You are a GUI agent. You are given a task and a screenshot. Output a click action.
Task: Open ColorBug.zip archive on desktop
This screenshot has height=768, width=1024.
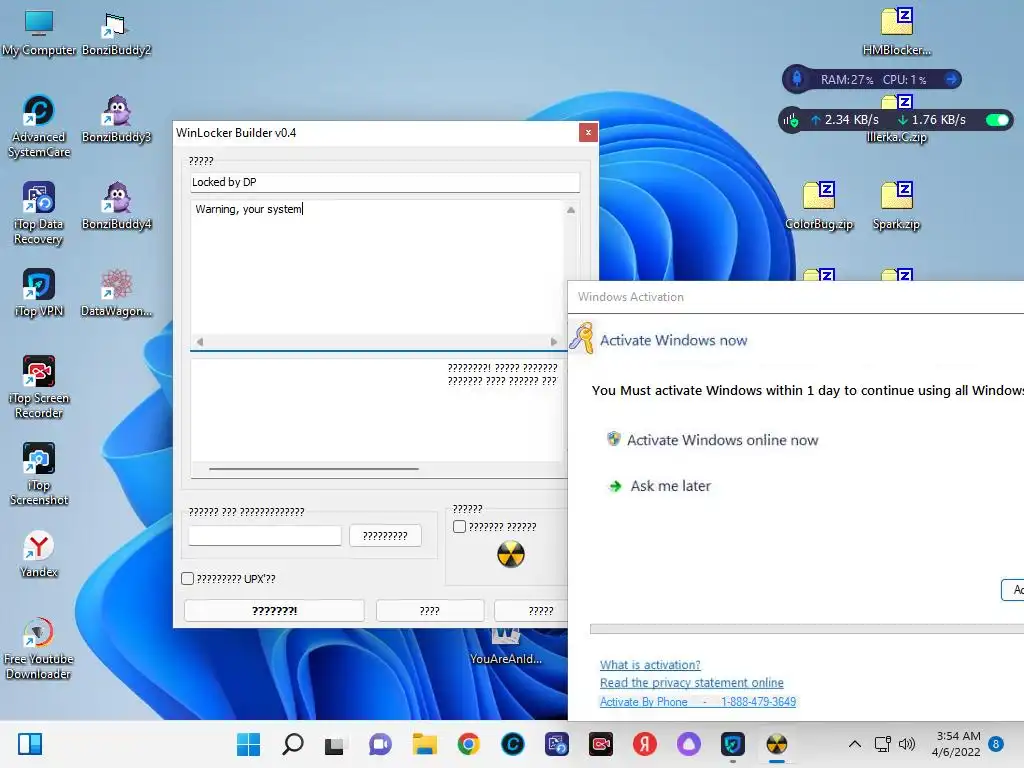[x=819, y=205]
